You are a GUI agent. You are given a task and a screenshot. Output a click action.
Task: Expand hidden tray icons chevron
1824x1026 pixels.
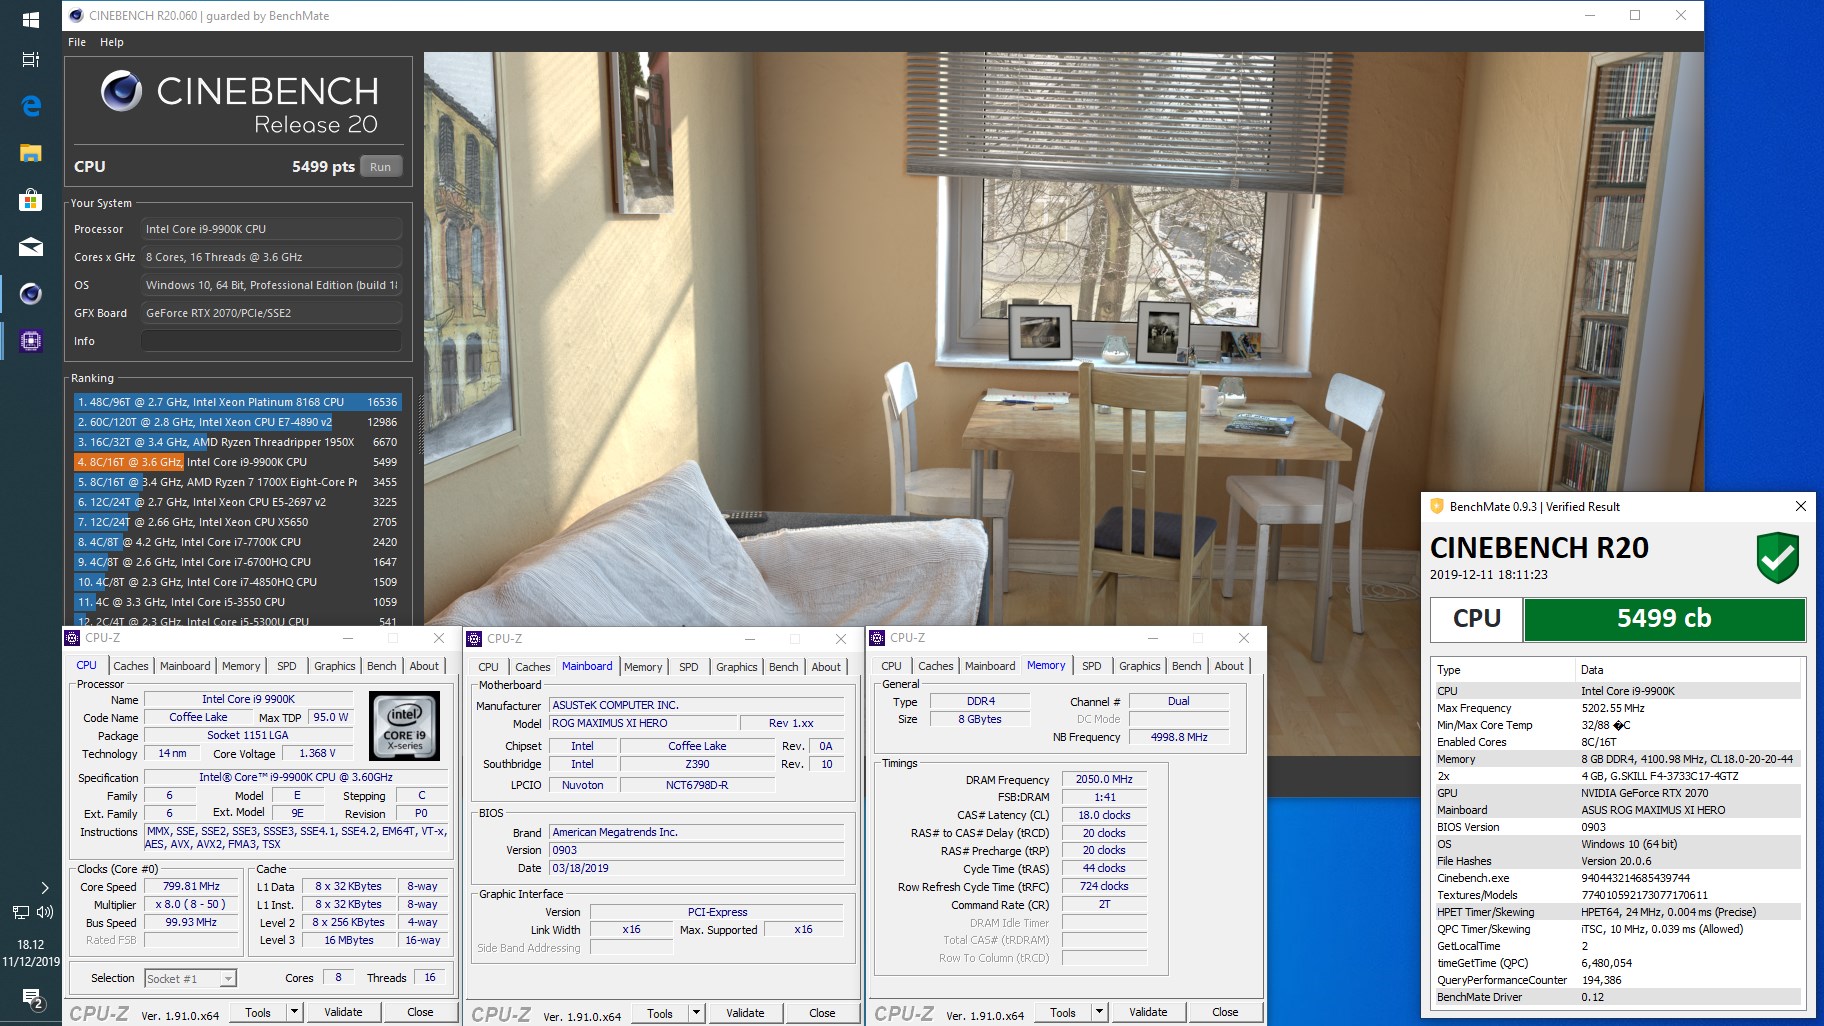tap(44, 888)
